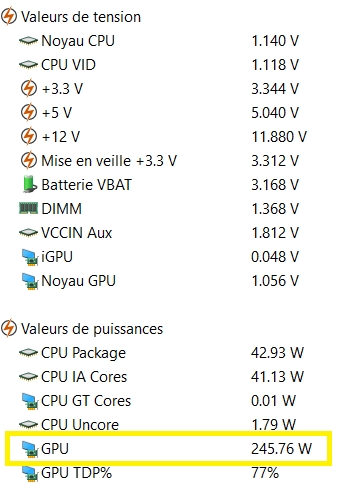Click the card icon next to GPU TDP%
This screenshot has height=491, width=363.
click(x=30, y=474)
